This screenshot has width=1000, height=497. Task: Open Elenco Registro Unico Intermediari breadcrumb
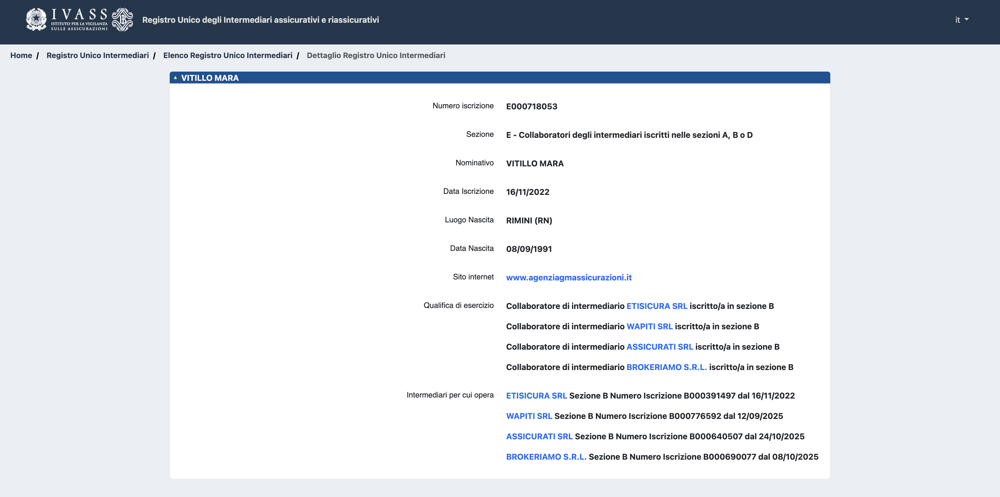point(228,56)
